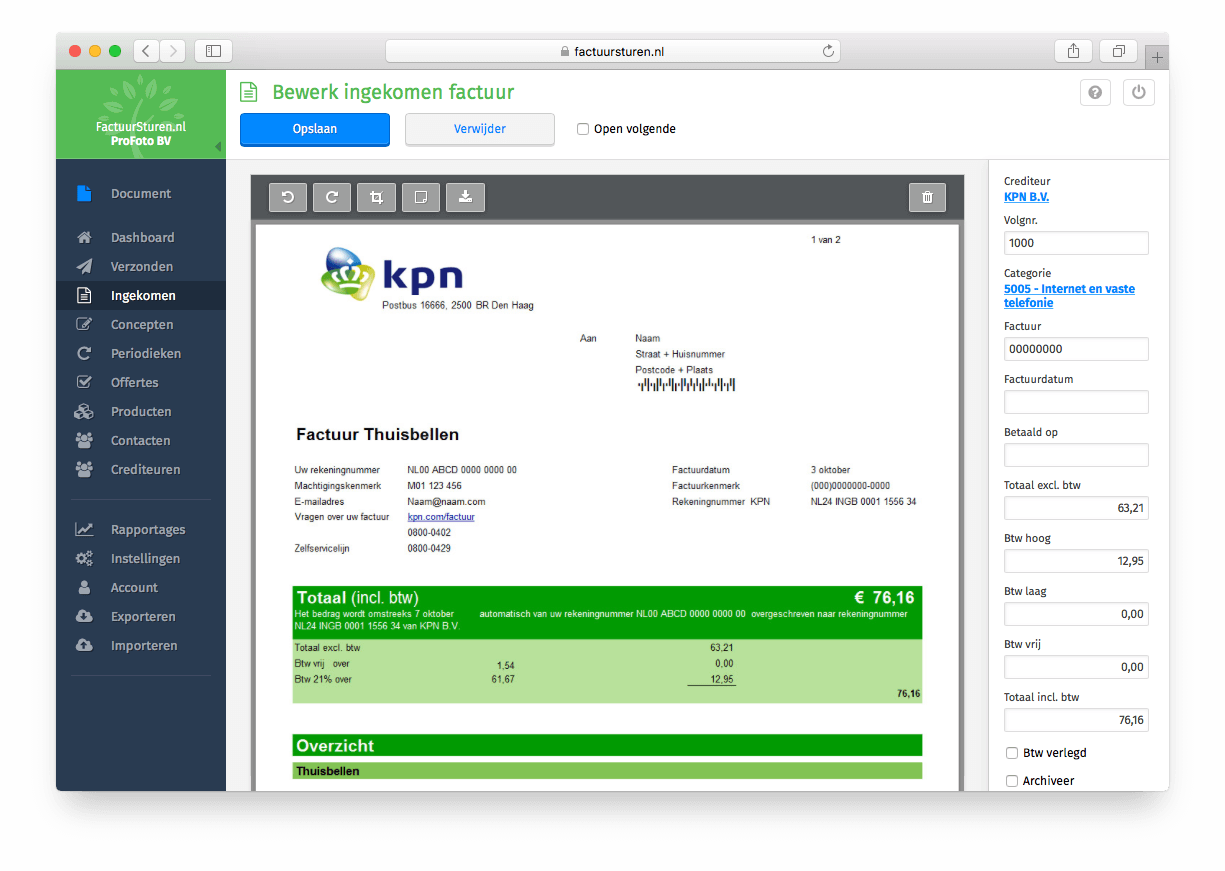
Task: Click the Safari share icon
Action: pos(1073,51)
